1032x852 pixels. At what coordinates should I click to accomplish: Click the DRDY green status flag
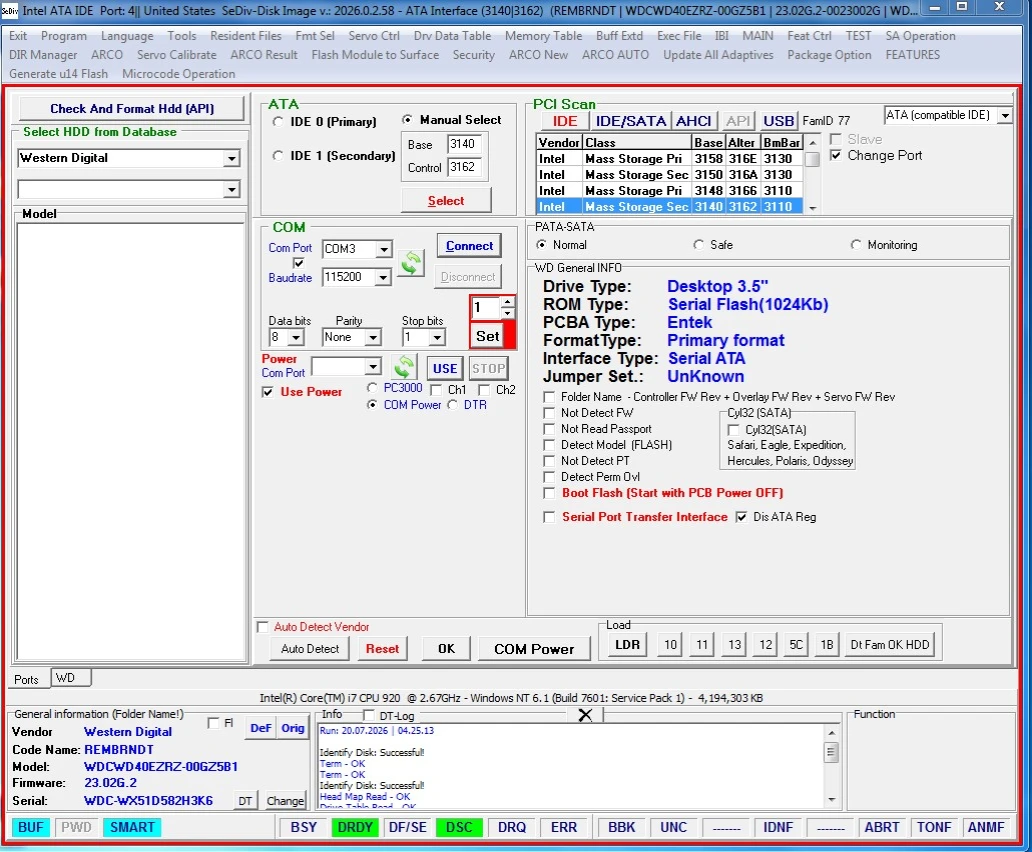355,827
